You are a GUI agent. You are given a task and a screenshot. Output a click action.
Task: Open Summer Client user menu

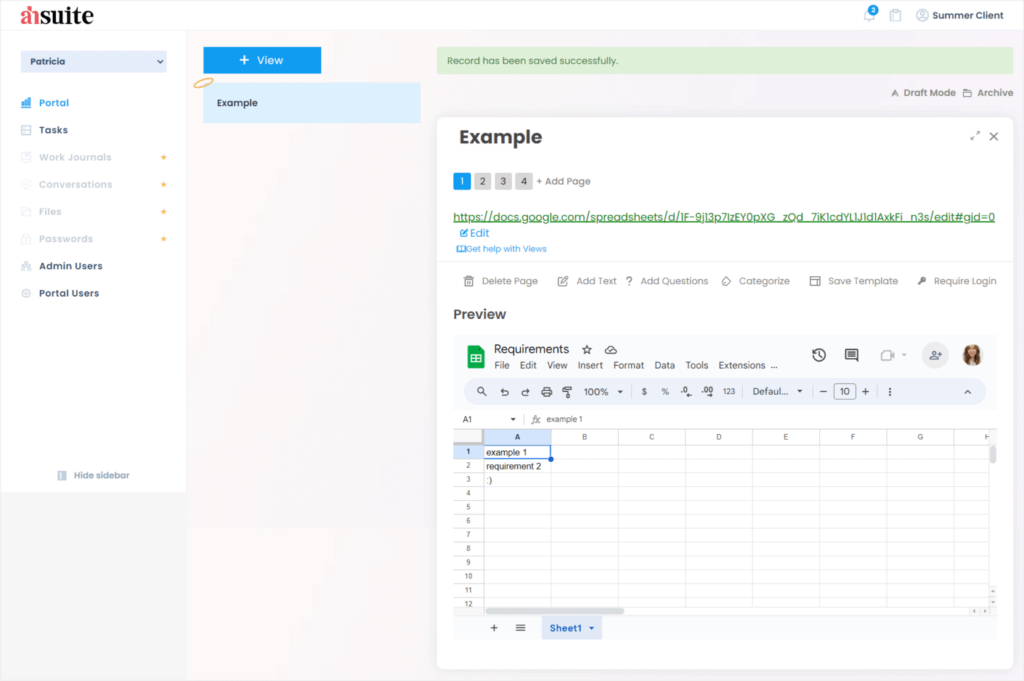[x=959, y=15]
